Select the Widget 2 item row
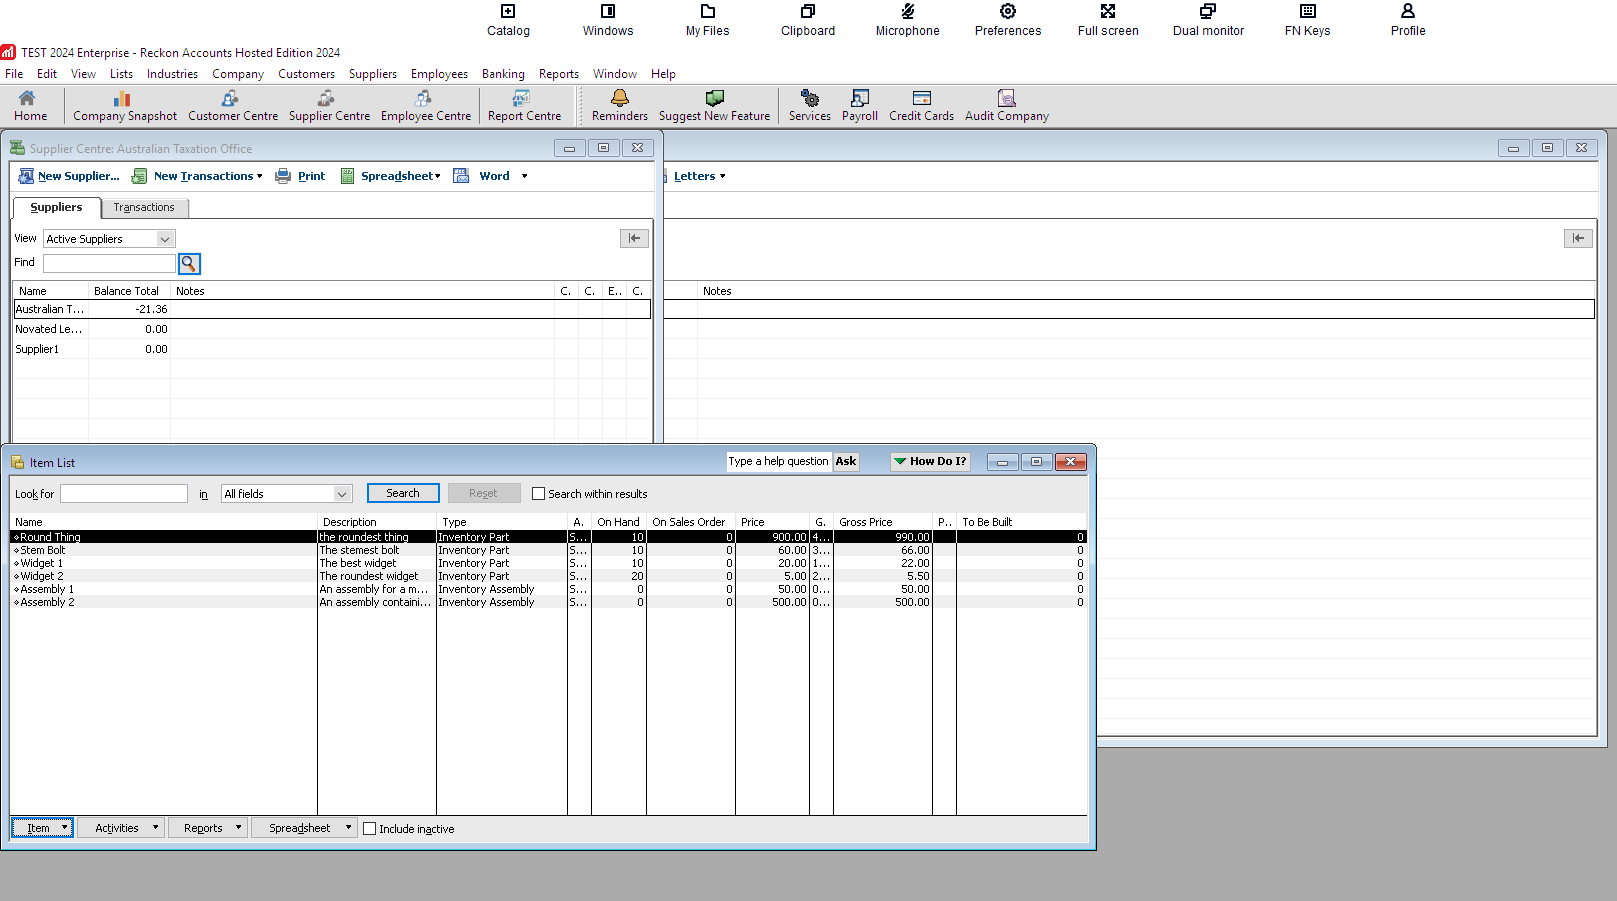Screen dimensions: 1617x901 point(548,576)
